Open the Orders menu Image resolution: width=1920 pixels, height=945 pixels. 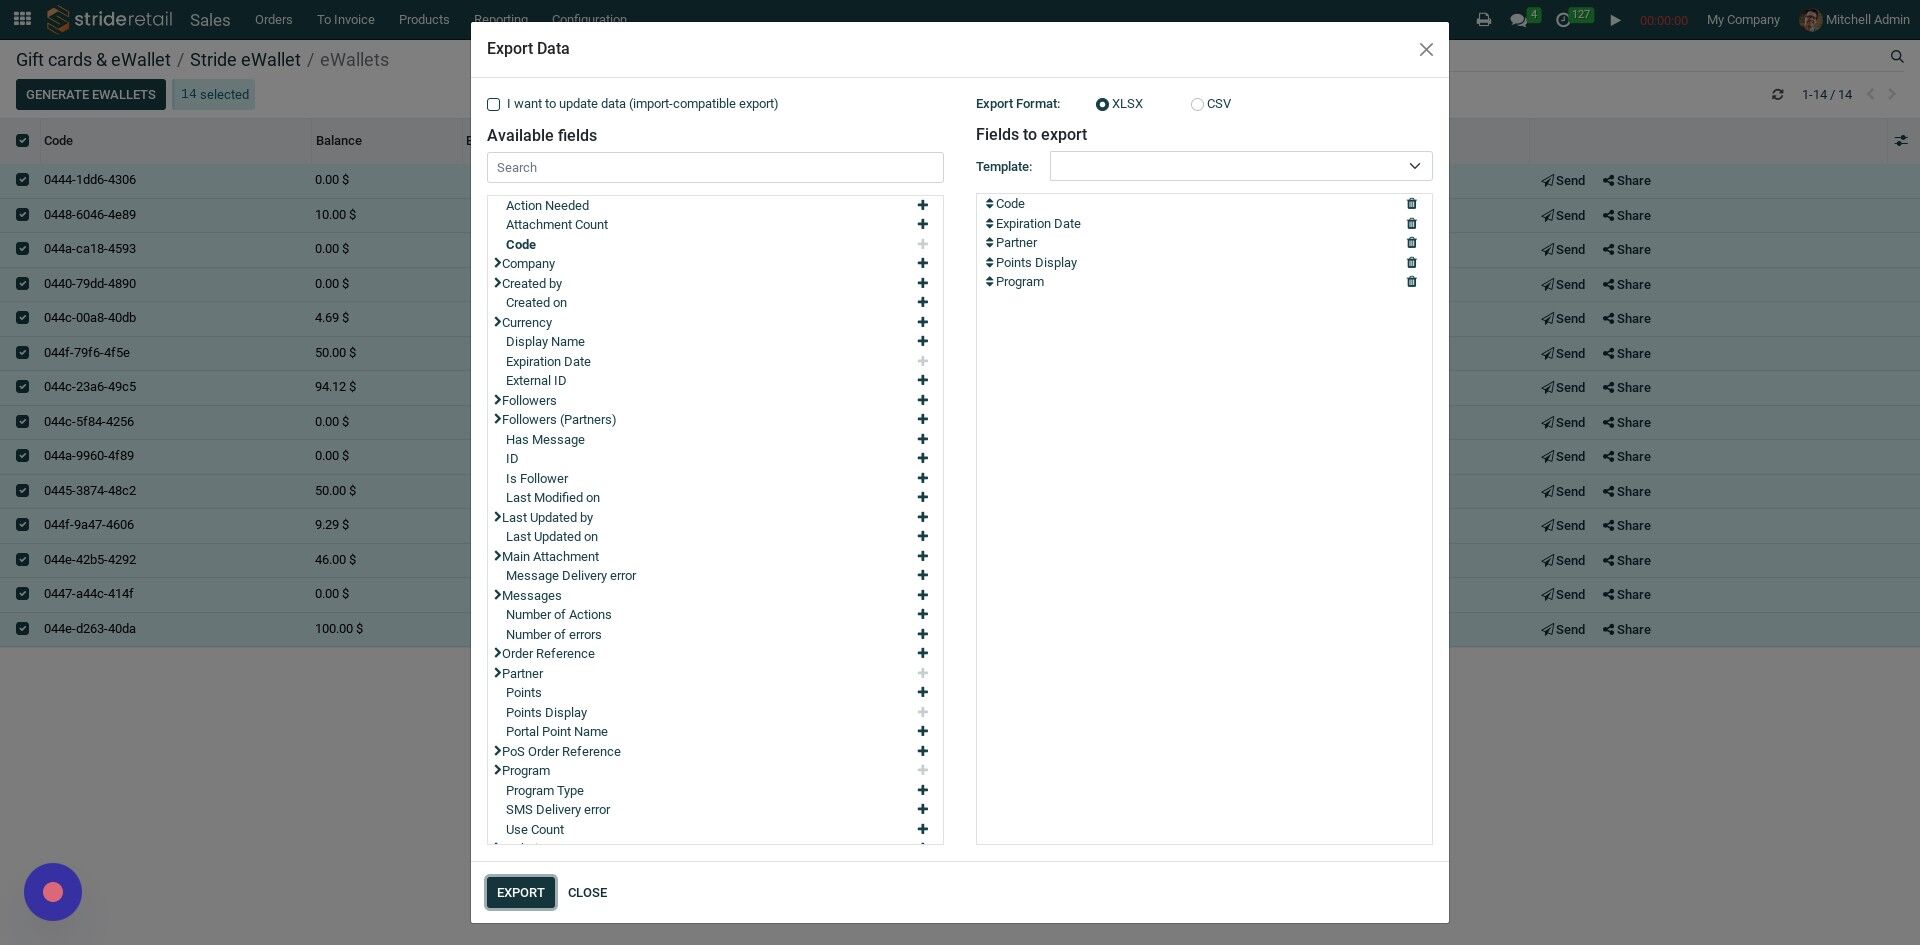[273, 20]
